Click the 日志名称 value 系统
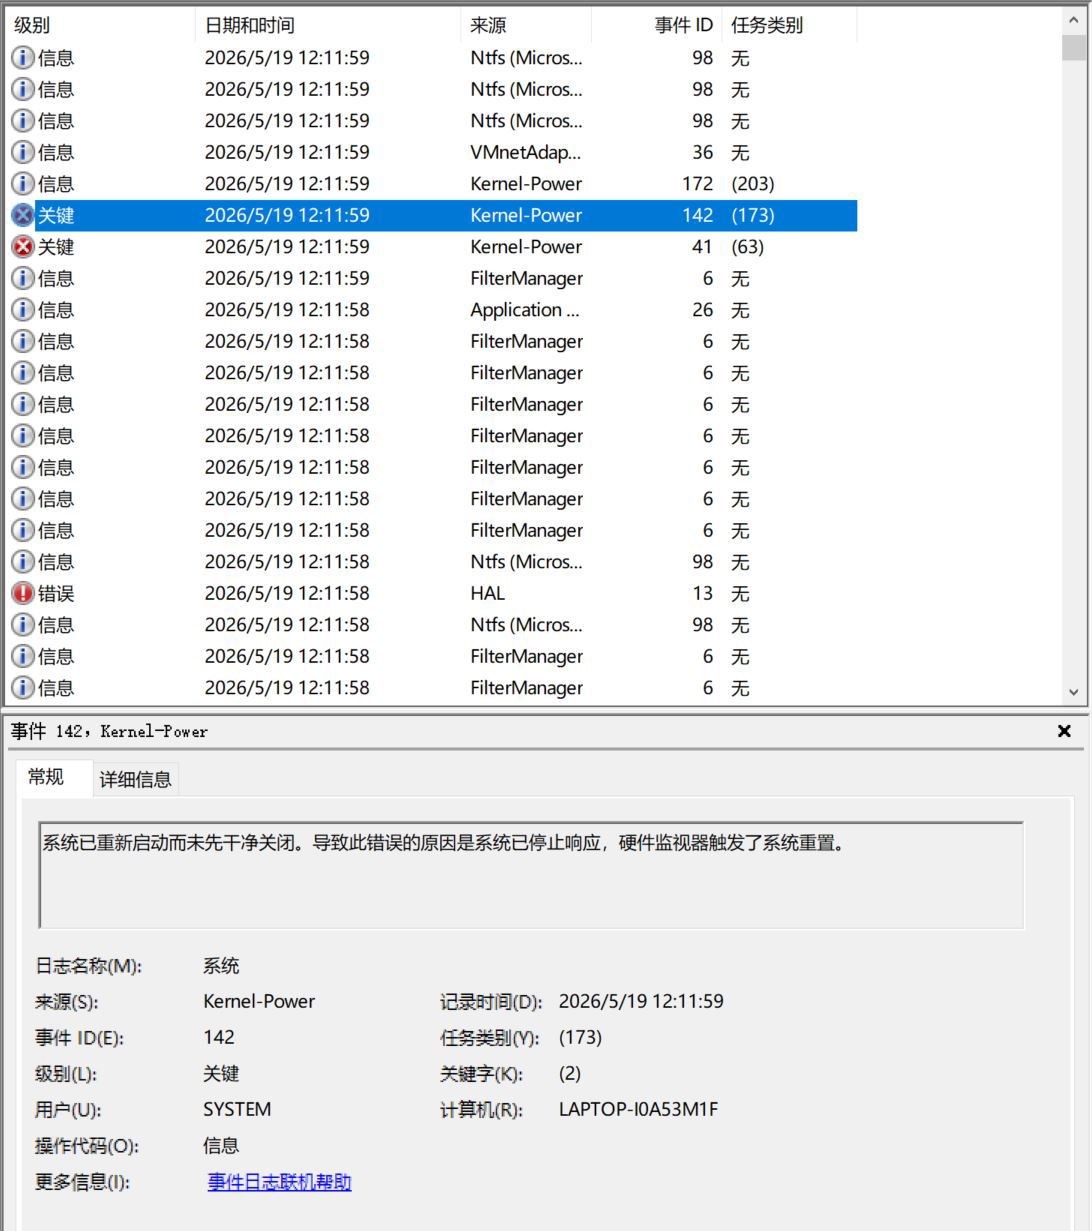The height and width of the screenshot is (1231, 1092). pyautogui.click(x=221, y=966)
